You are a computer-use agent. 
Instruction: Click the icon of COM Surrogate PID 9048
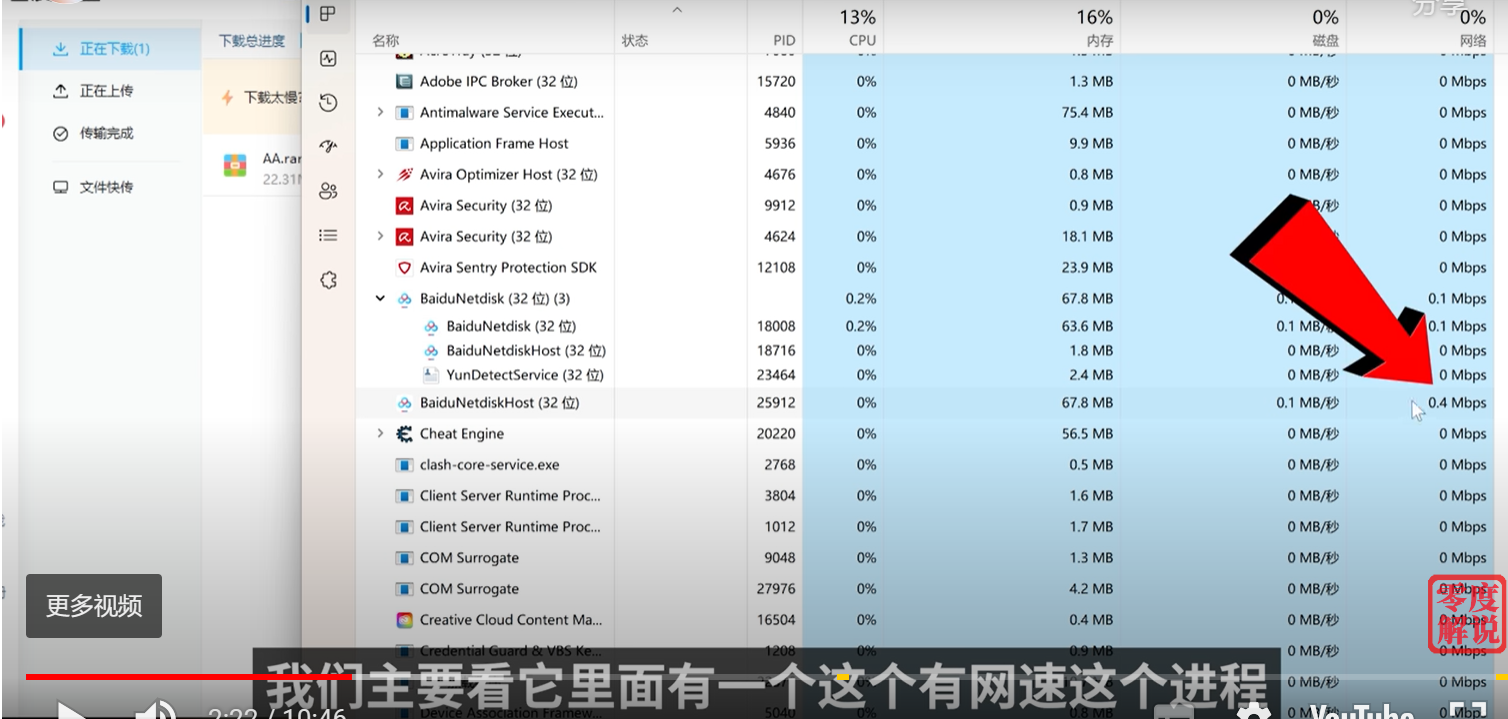(404, 558)
